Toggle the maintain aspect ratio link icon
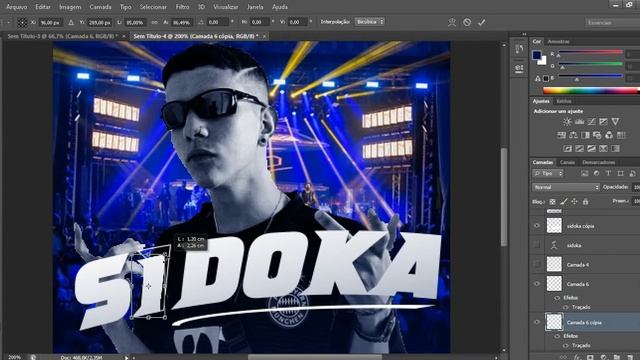Screen dimensions: 640x360 point(154,22)
